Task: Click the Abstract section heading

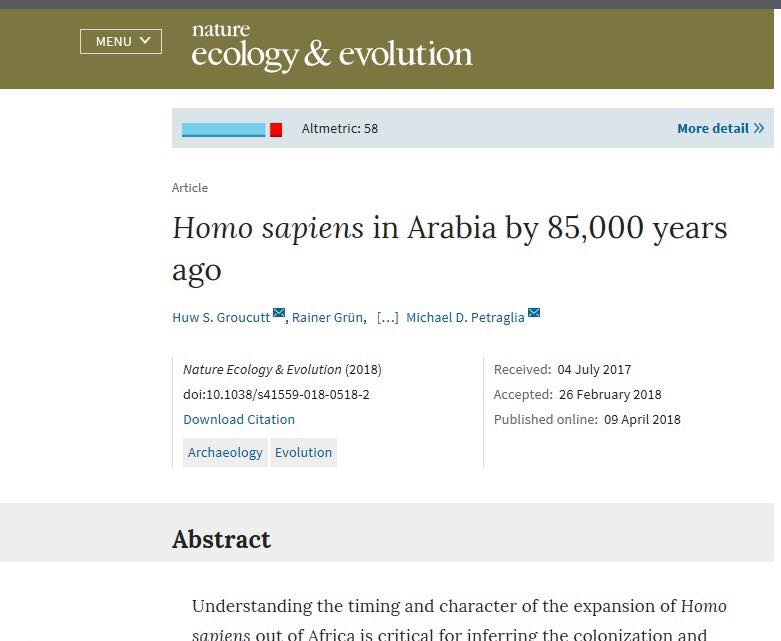Action: (x=221, y=539)
